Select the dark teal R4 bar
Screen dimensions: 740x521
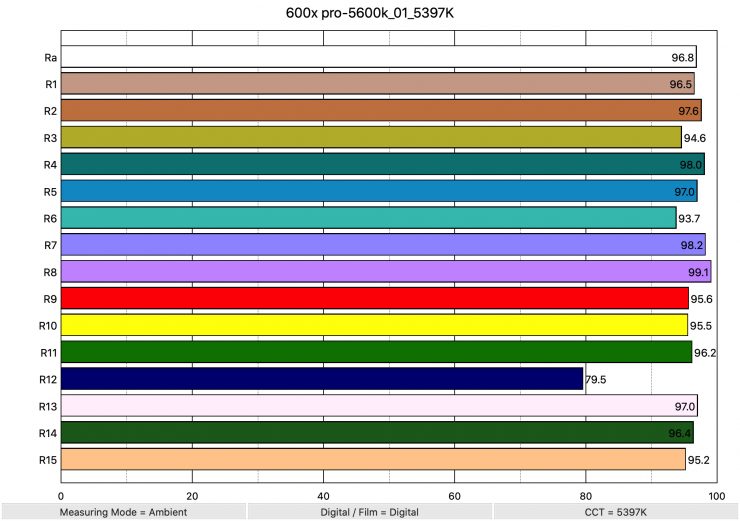382,164
